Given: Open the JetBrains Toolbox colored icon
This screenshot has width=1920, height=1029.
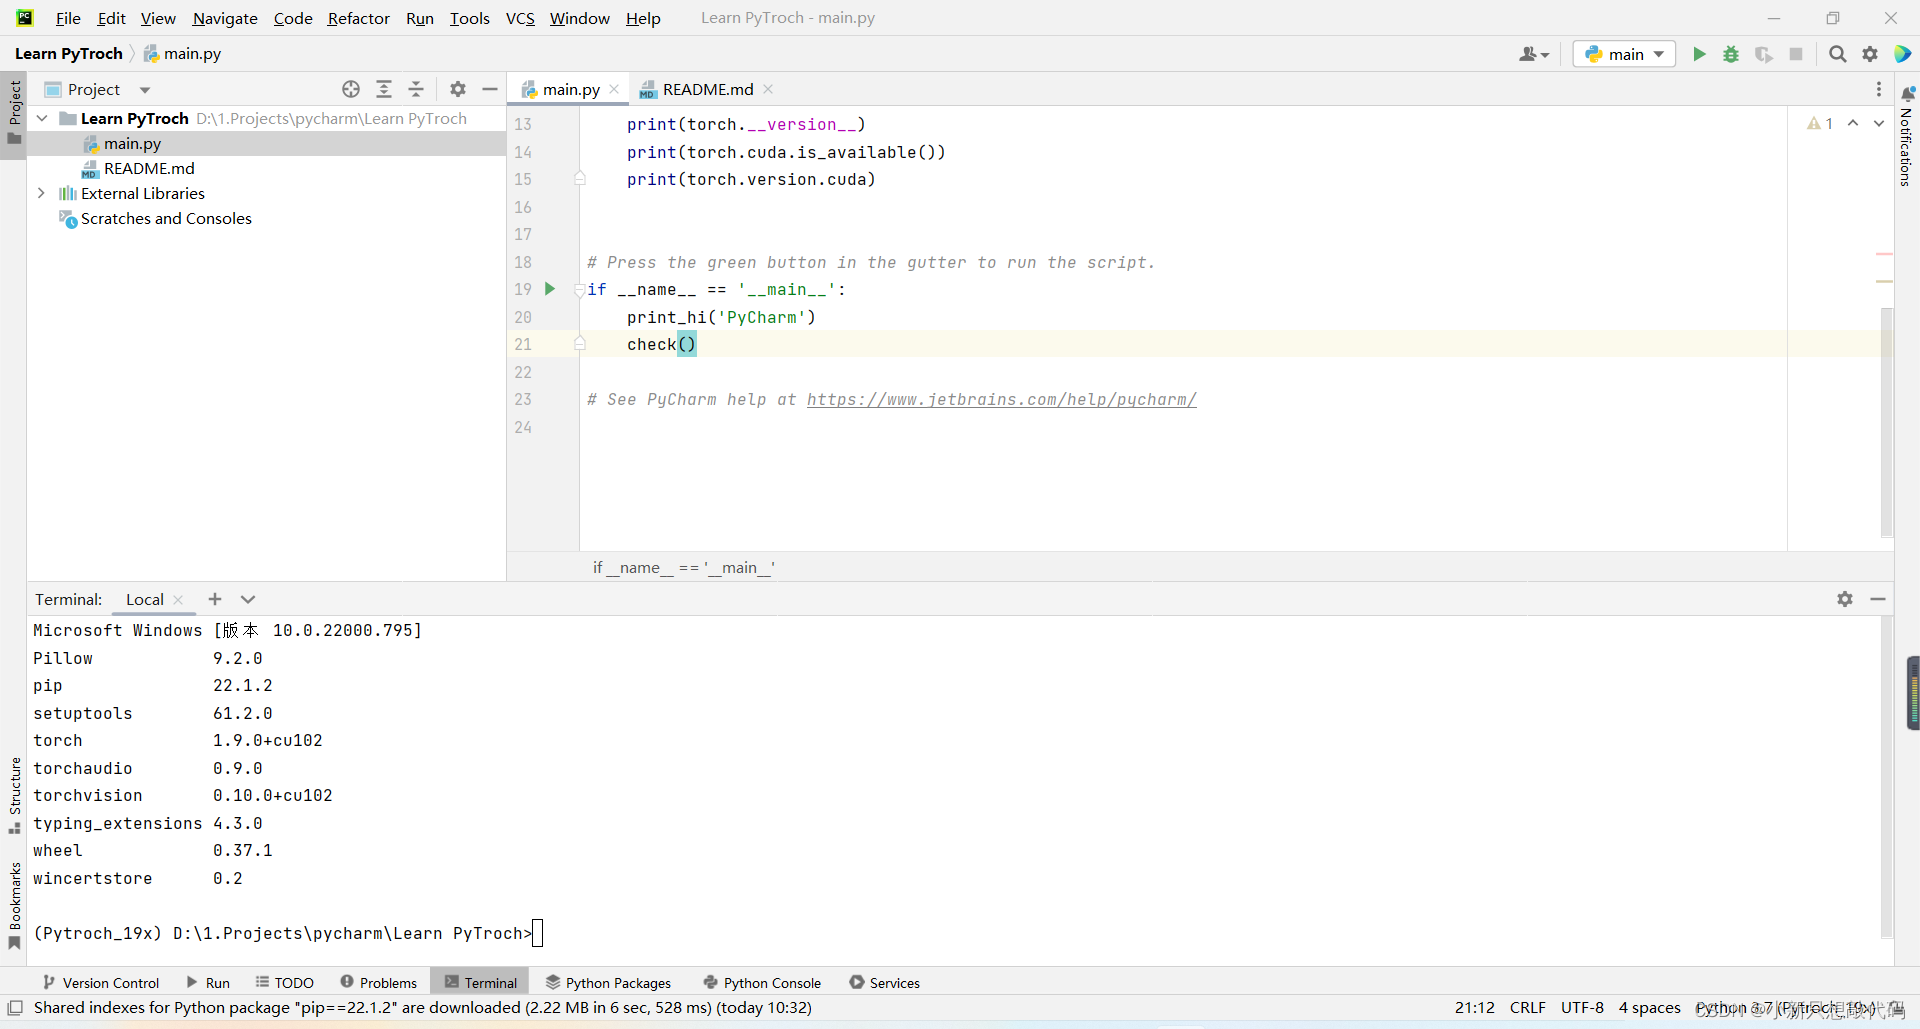Looking at the screenshot, I should point(1903,54).
